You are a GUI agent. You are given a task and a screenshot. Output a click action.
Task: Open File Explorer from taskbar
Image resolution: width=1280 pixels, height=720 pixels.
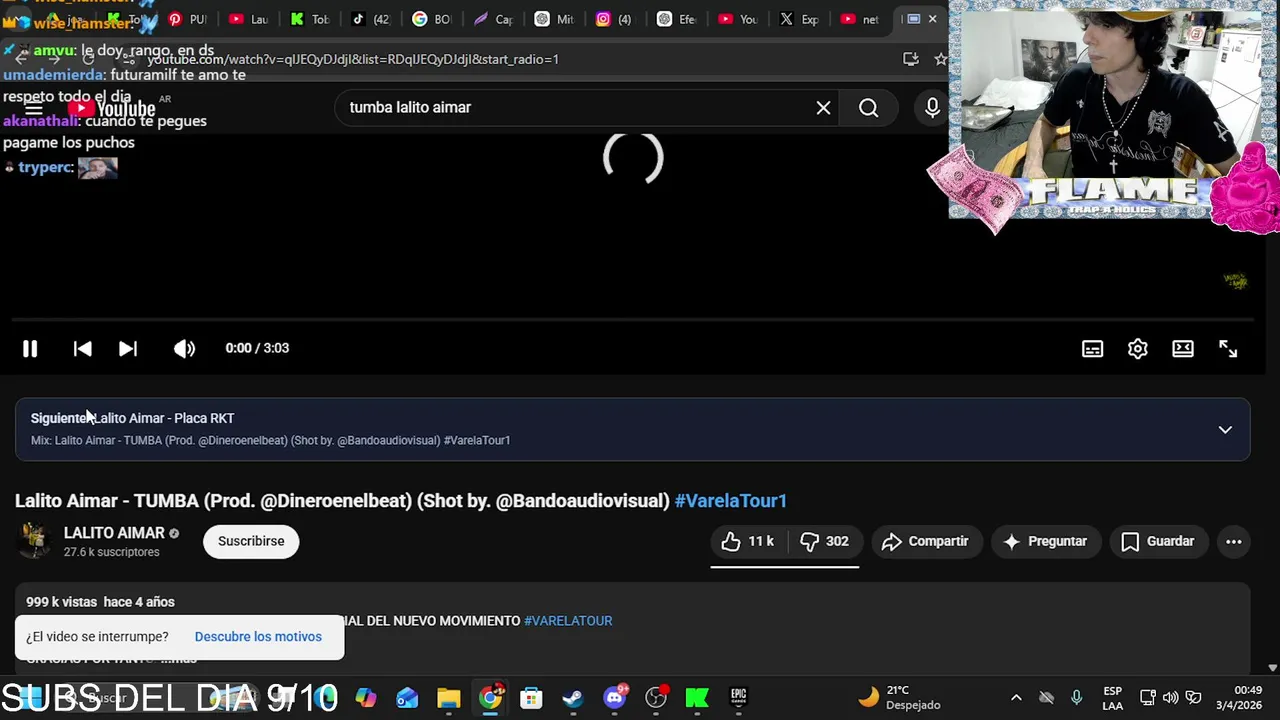pyautogui.click(x=449, y=698)
